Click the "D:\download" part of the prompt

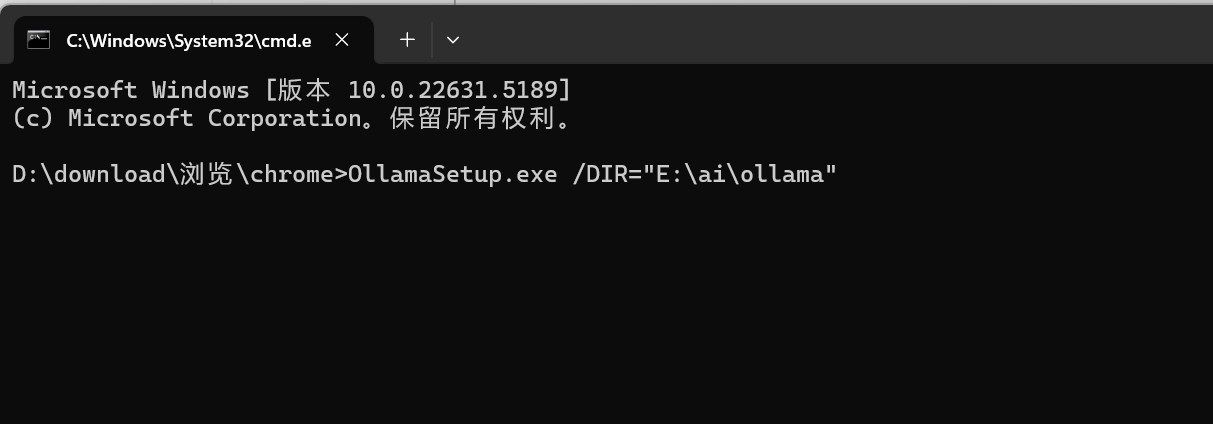(88, 174)
